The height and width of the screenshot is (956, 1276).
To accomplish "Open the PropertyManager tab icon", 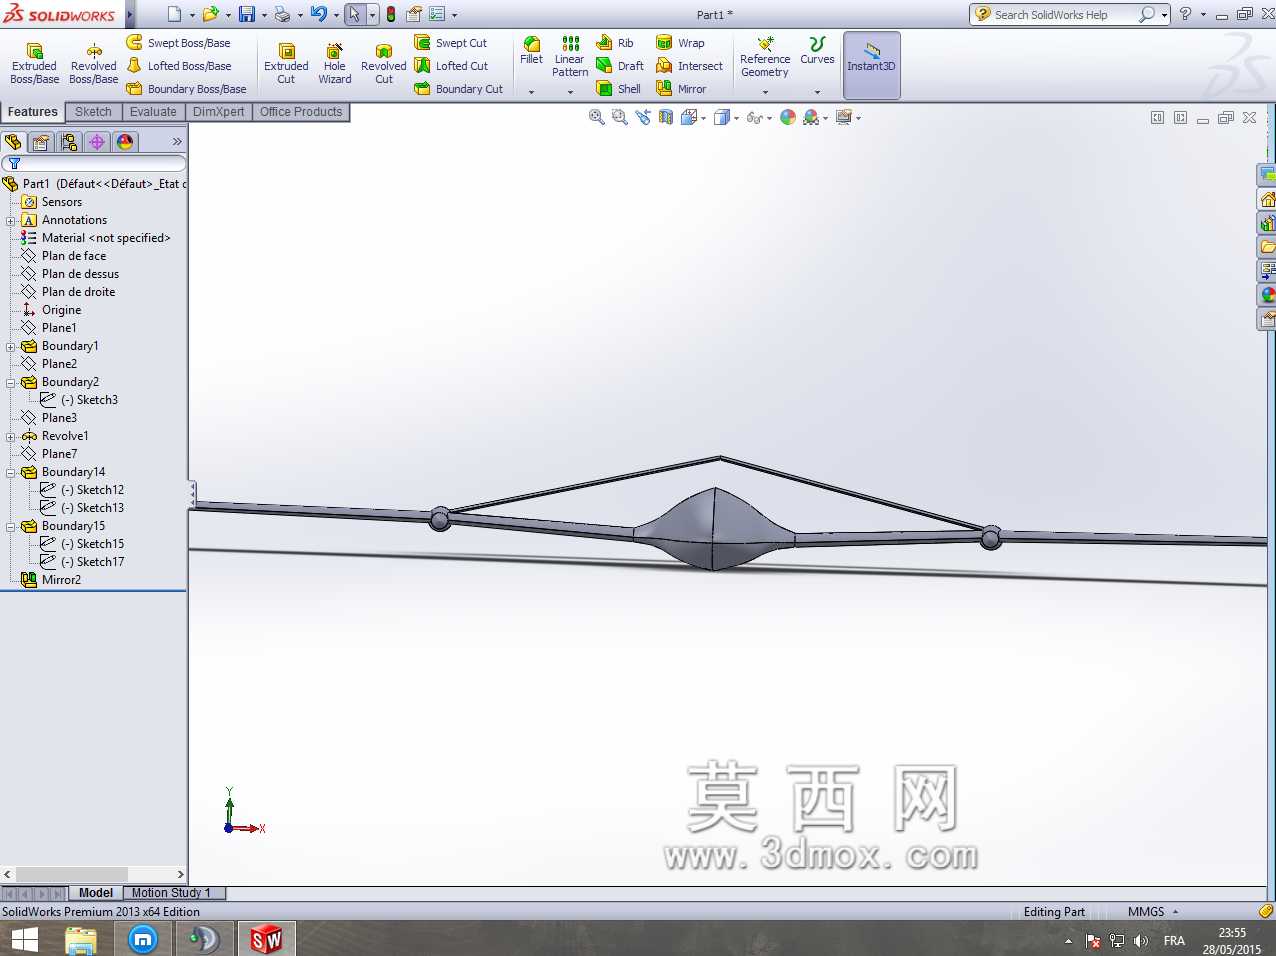I will 41,142.
